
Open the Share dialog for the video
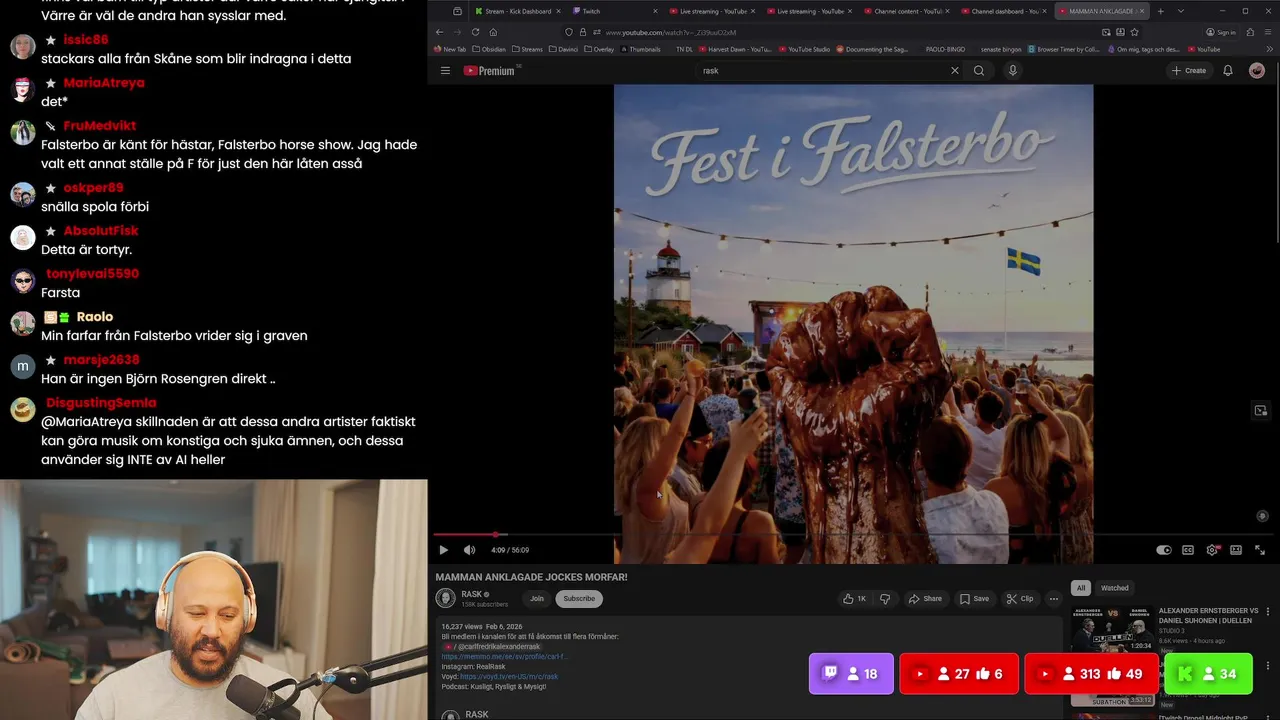(x=925, y=599)
